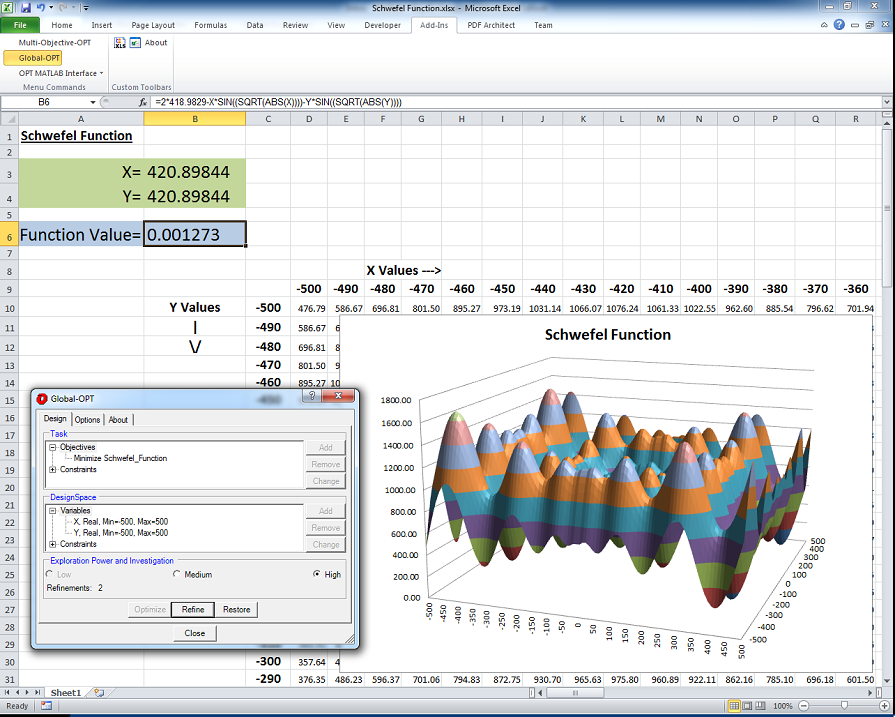This screenshot has width=895, height=717.
Task: Click the Name Box showing B6
Action: coord(44,102)
